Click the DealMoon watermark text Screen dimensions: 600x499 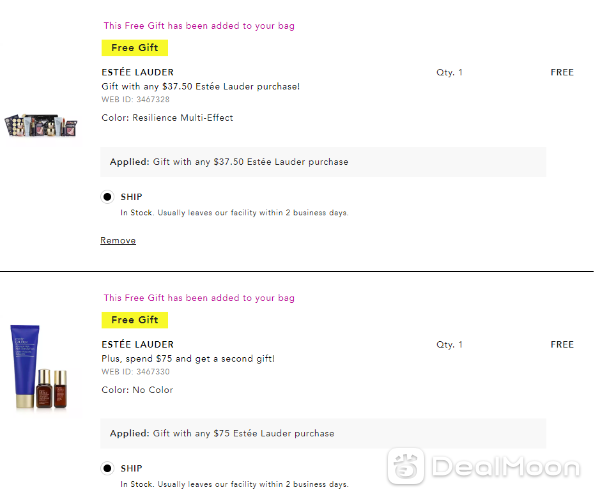click(x=506, y=467)
